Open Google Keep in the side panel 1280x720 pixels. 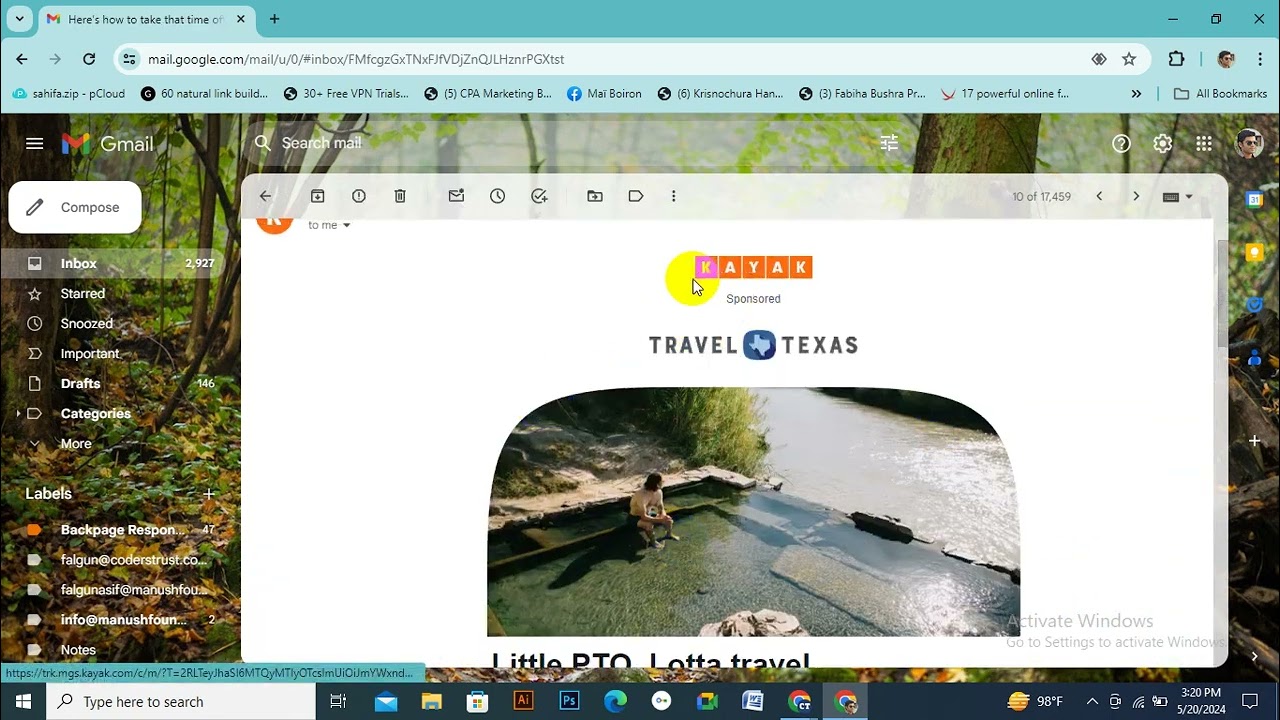[x=1254, y=252]
